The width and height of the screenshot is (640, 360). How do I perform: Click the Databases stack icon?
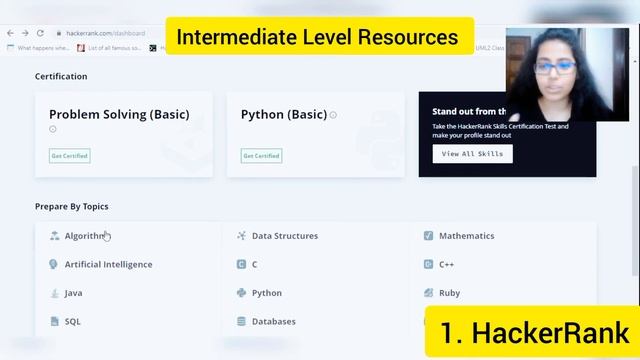pos(241,321)
